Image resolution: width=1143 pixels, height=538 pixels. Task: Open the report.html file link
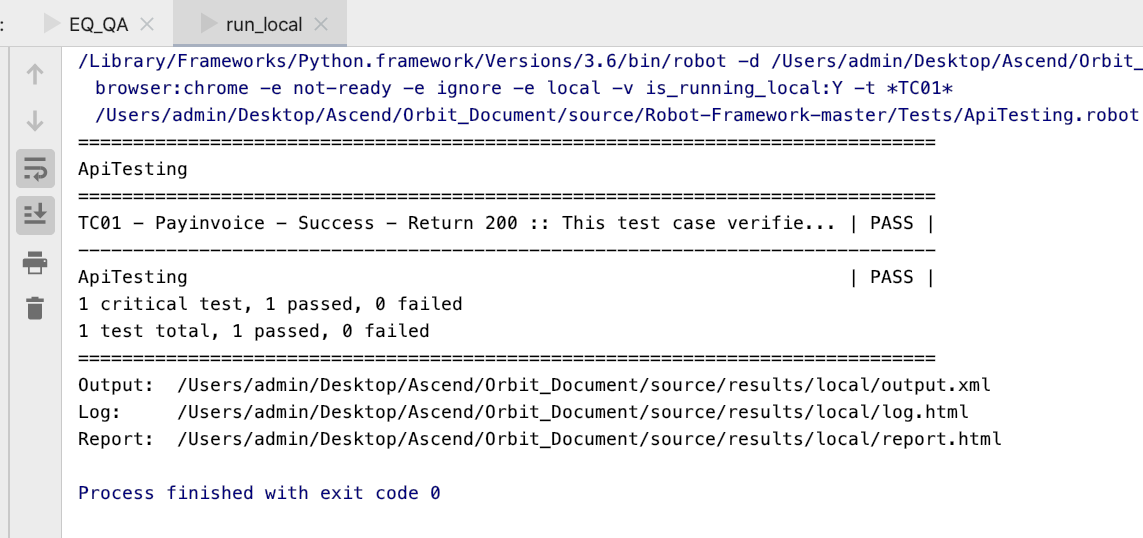589,438
